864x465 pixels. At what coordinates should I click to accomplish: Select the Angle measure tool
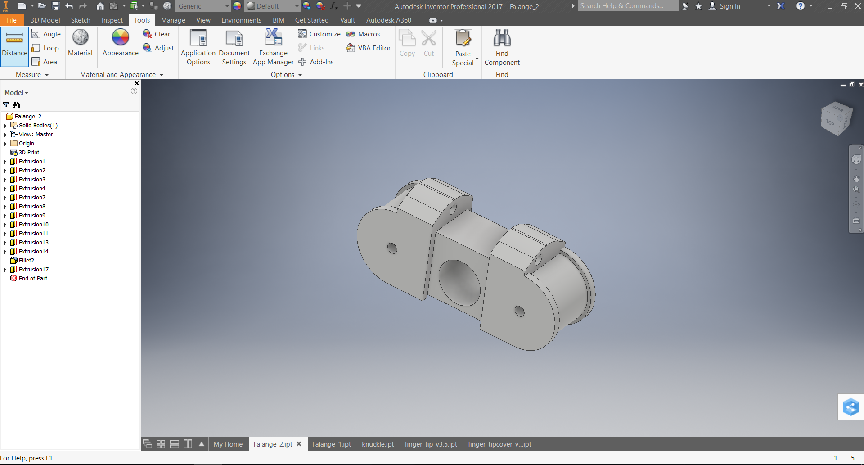[46, 34]
